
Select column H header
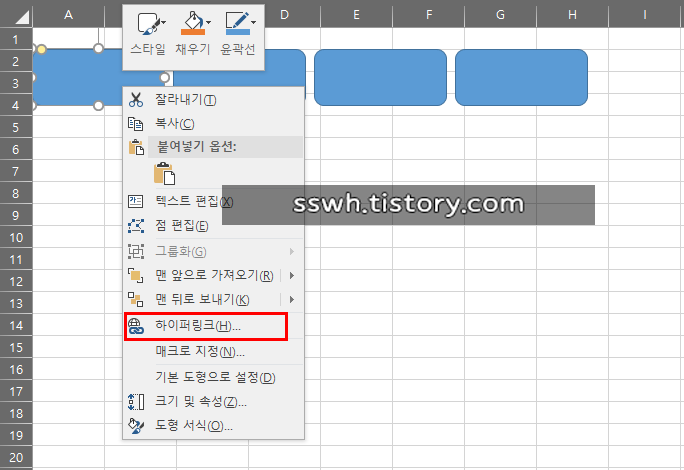click(x=572, y=15)
